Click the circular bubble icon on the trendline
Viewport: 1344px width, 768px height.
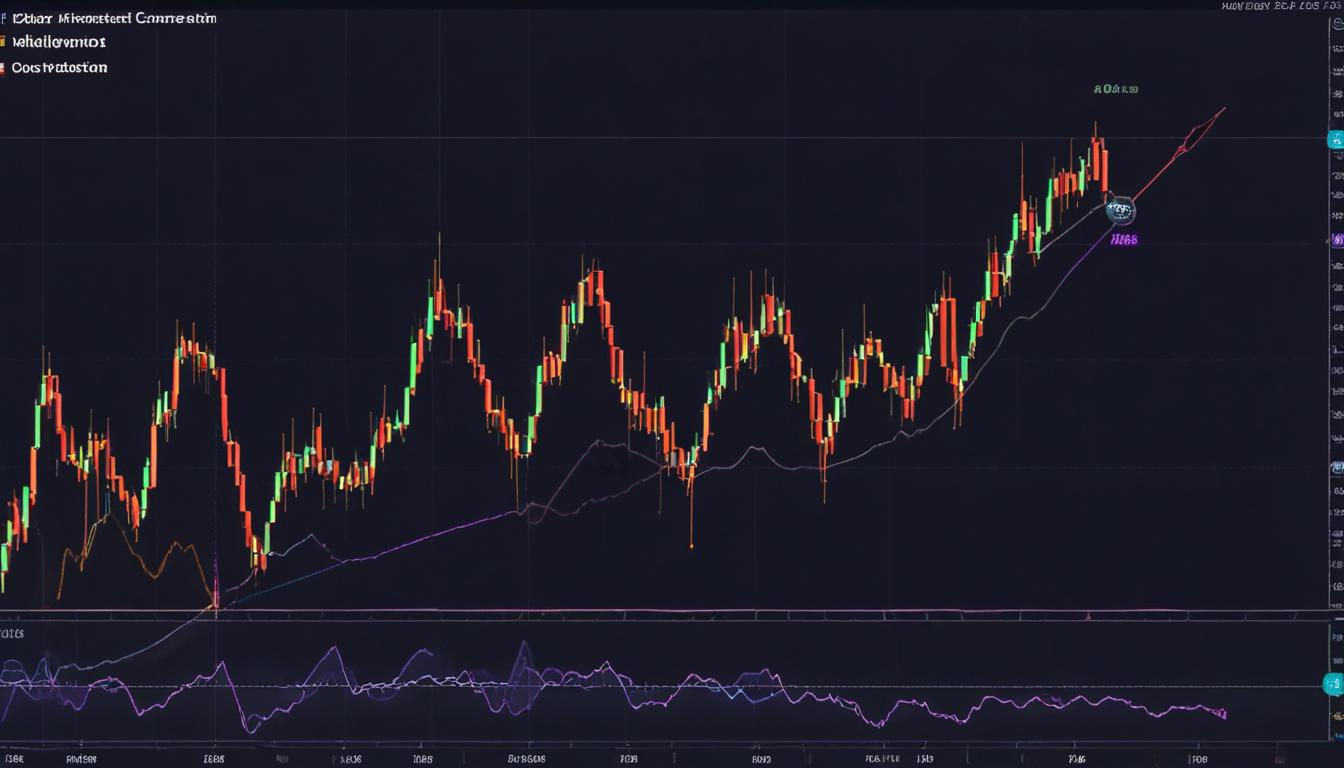[1120, 211]
